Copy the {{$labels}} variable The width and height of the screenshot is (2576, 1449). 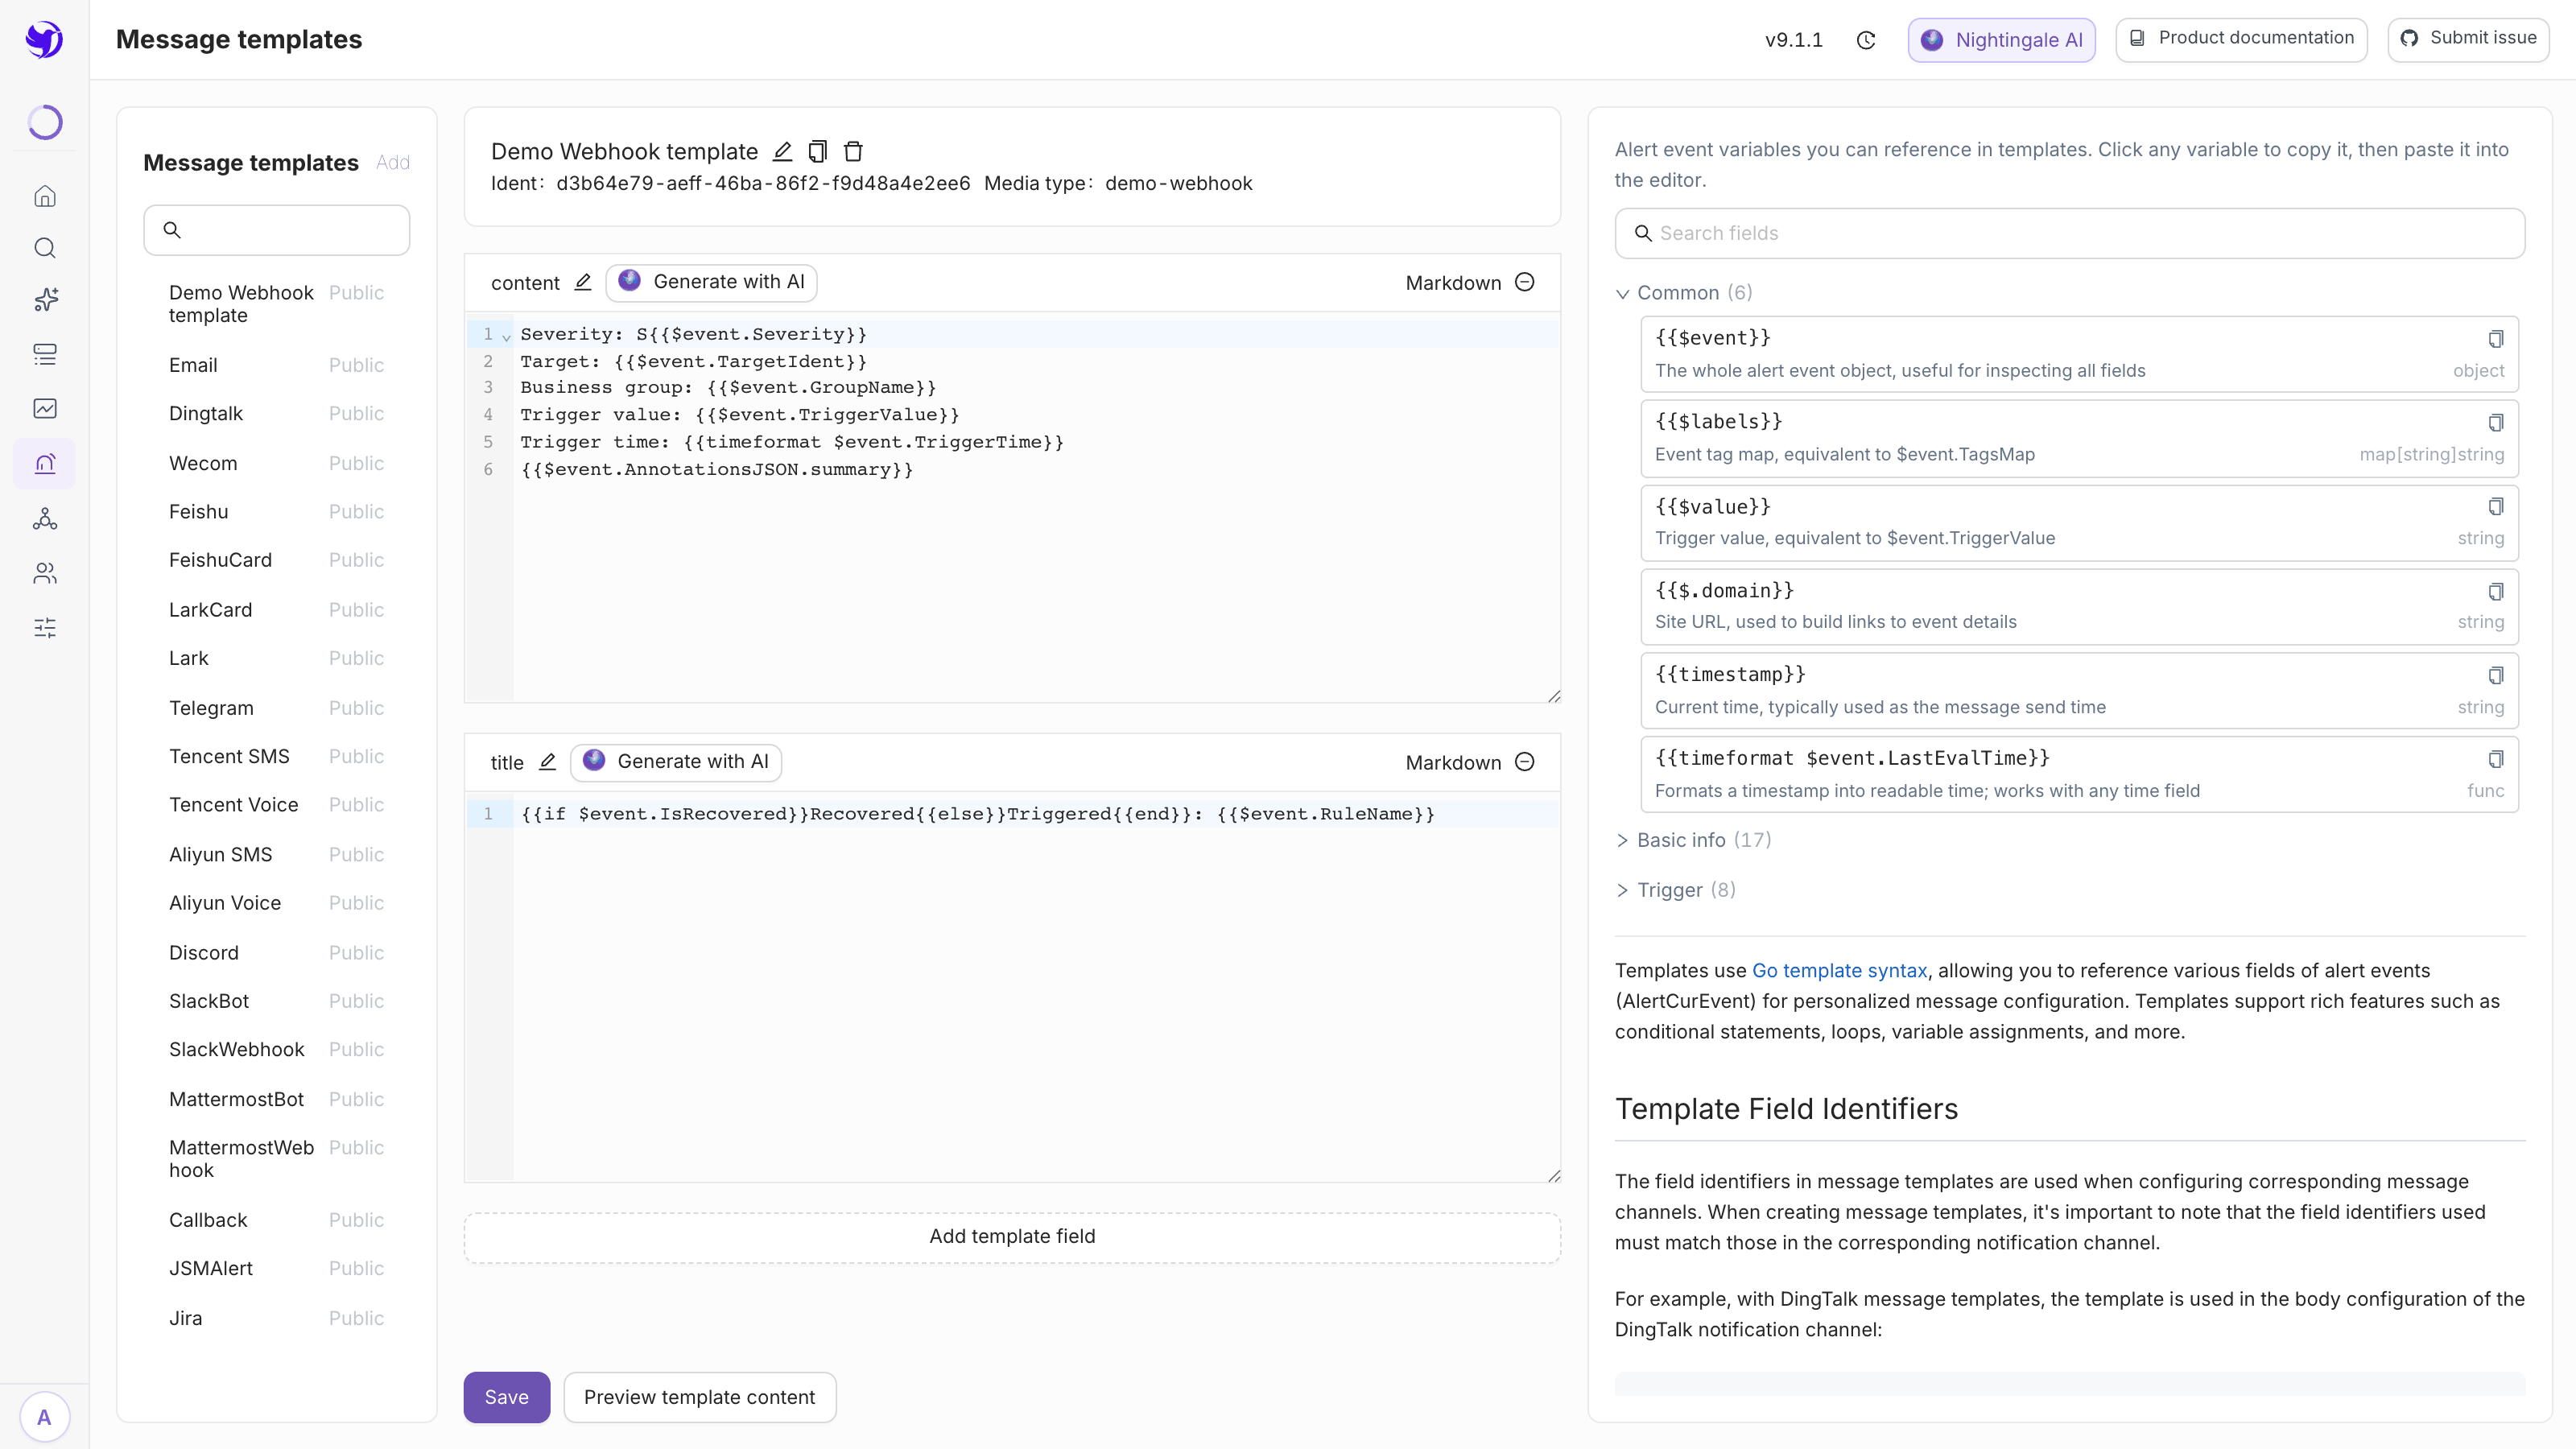click(2496, 422)
